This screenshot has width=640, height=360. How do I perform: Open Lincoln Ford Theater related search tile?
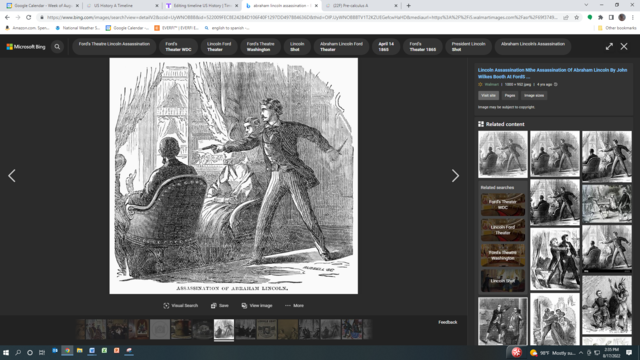click(503, 230)
